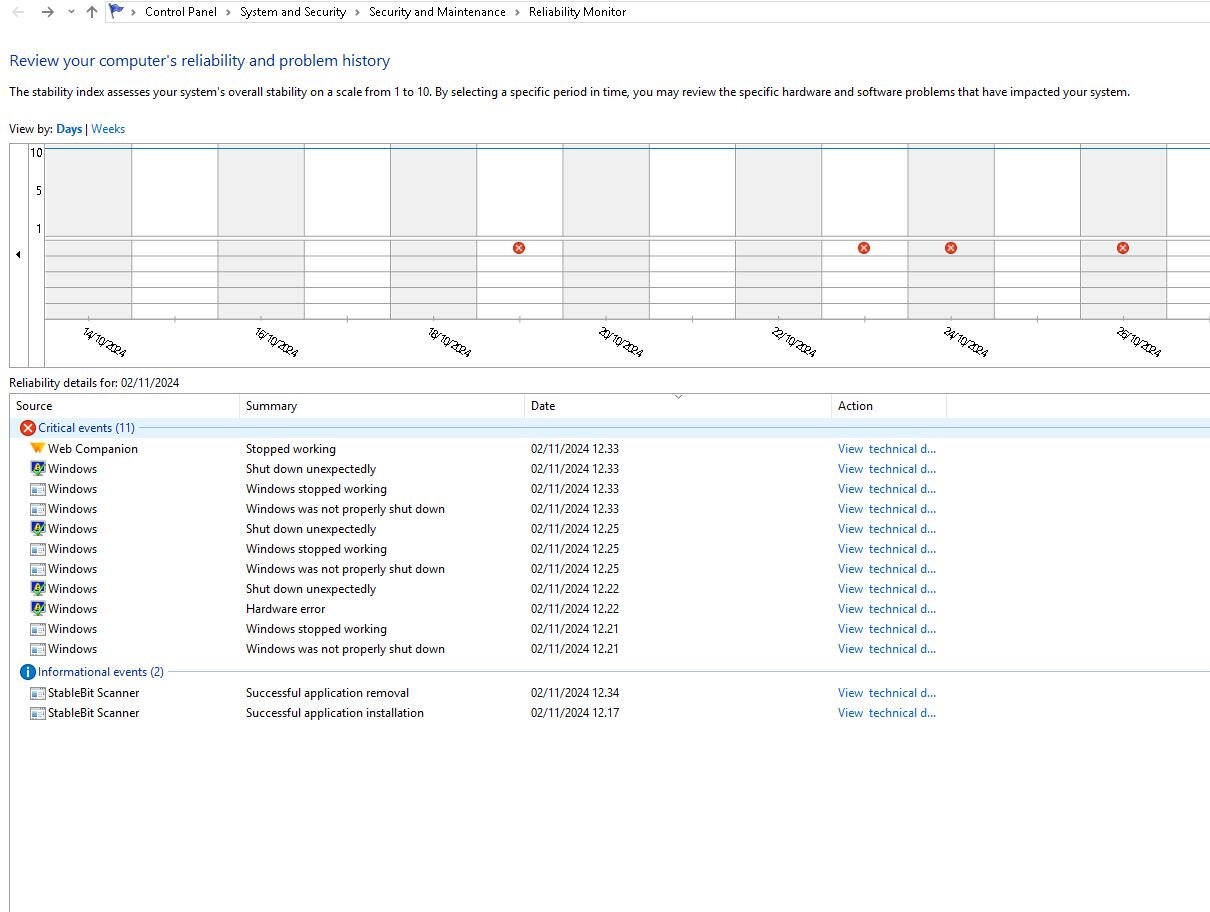Screen dimensions: 1210x912
Task: View technical details for Windows stopped working 12.21
Action: [887, 629]
